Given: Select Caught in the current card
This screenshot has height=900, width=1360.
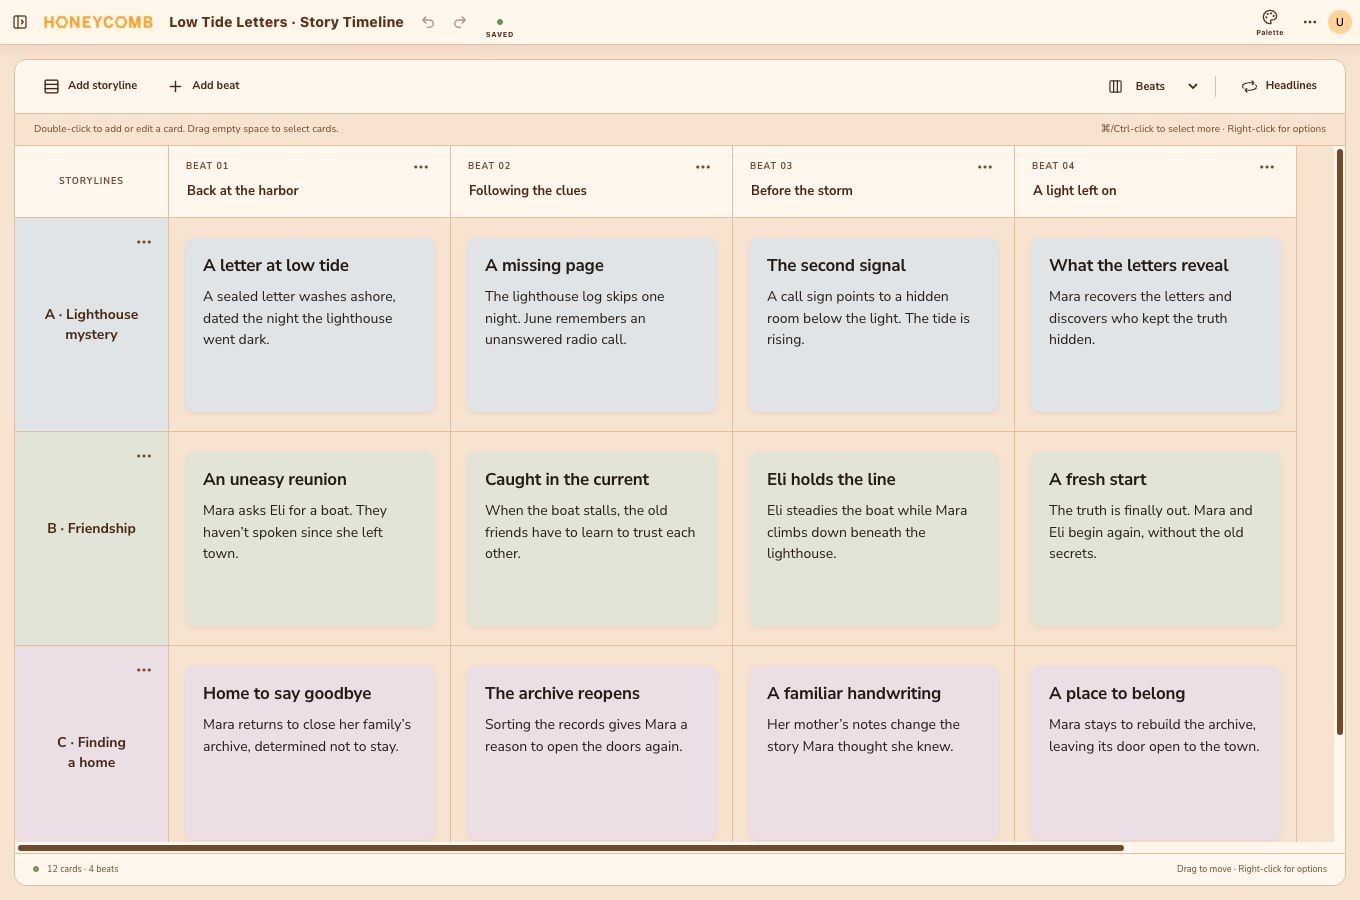Looking at the screenshot, I should 592,539.
